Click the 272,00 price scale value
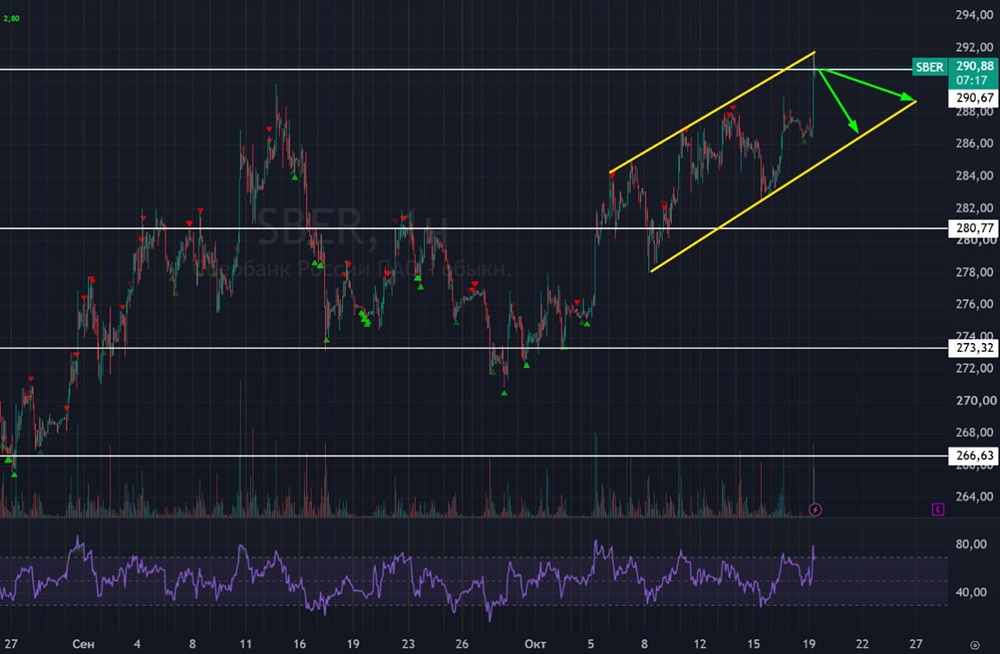1000x654 pixels. click(x=974, y=368)
